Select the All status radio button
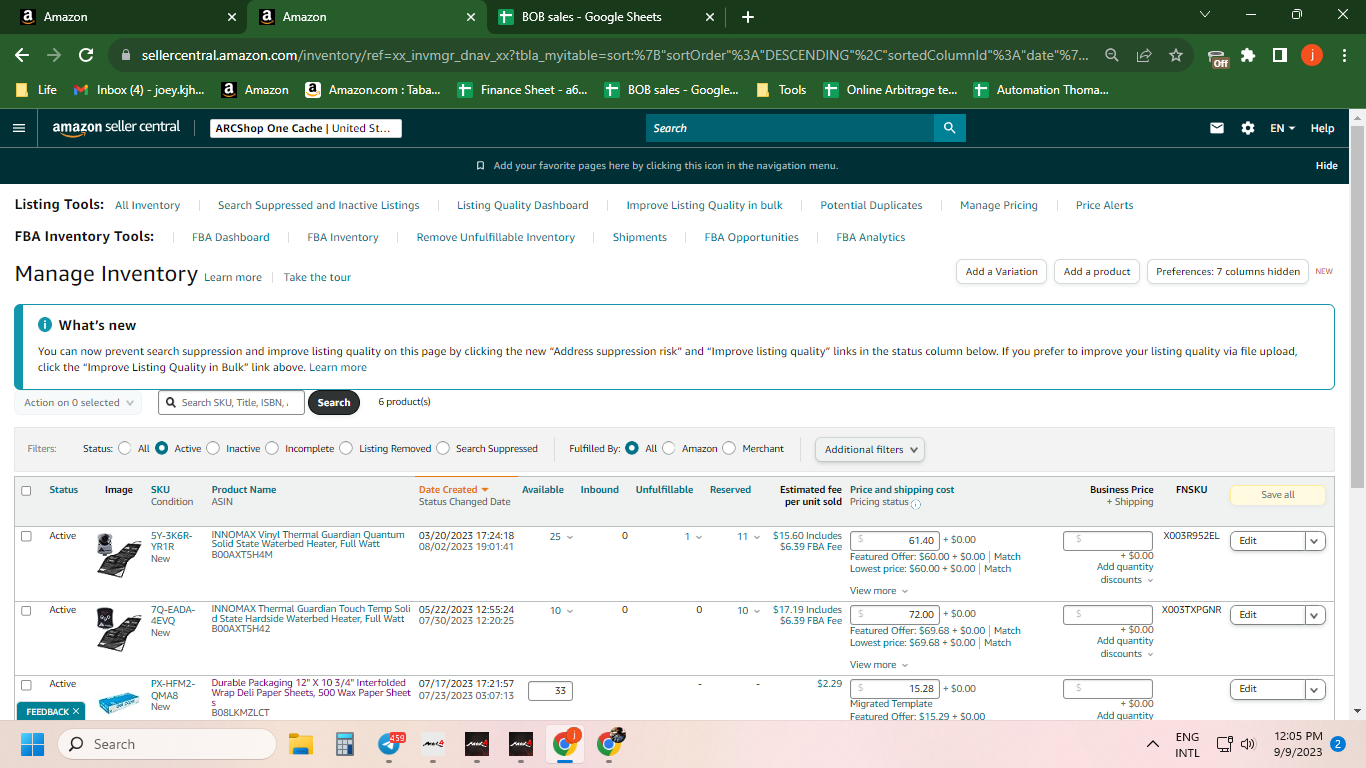This screenshot has height=768, width=1366. click(x=125, y=449)
